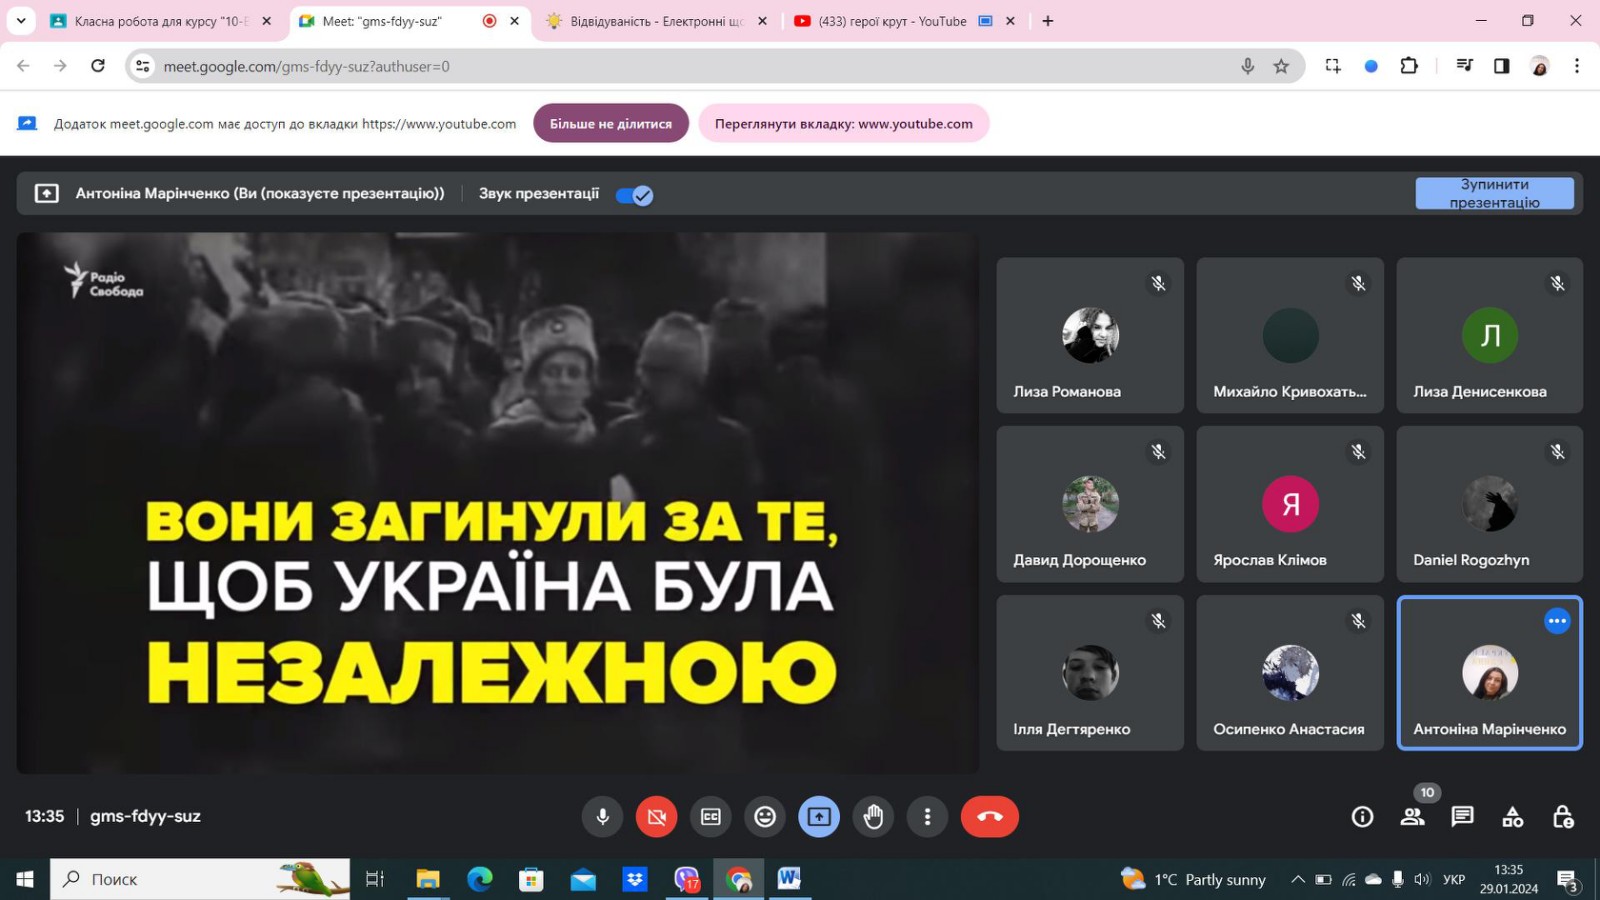
Task: Switch to the YouTube герої крут tab
Action: point(890,21)
